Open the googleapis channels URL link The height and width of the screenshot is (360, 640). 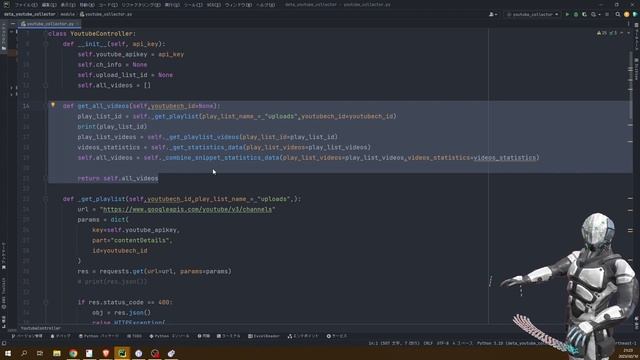point(187,209)
